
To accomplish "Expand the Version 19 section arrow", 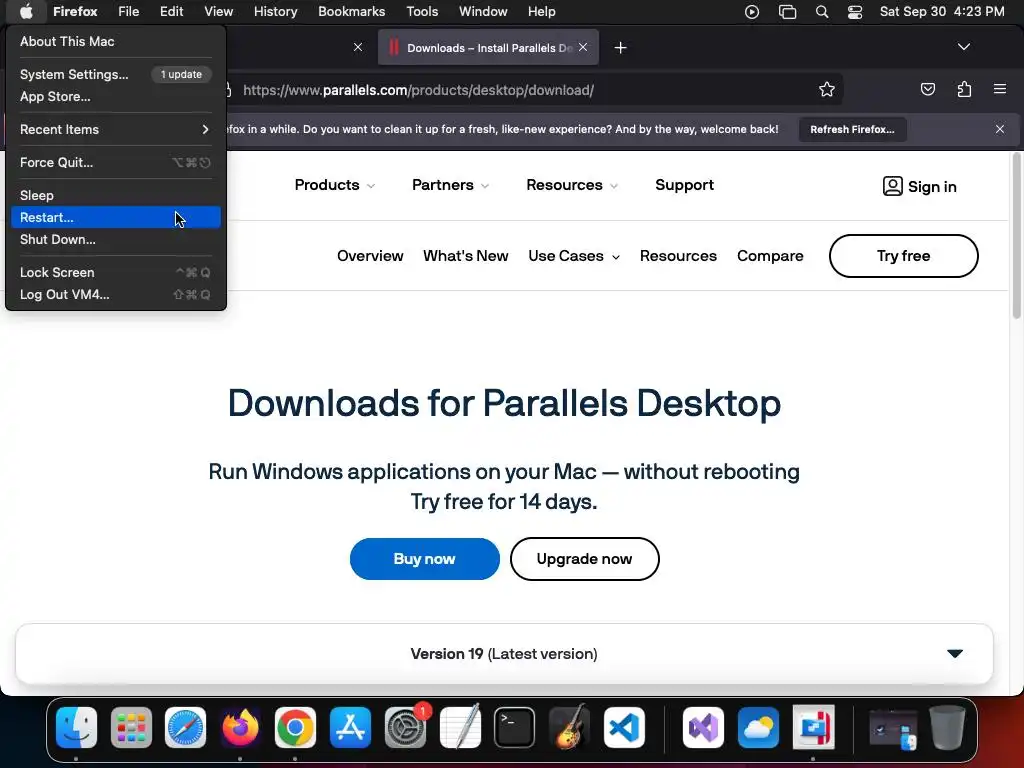I will pyautogui.click(x=955, y=654).
